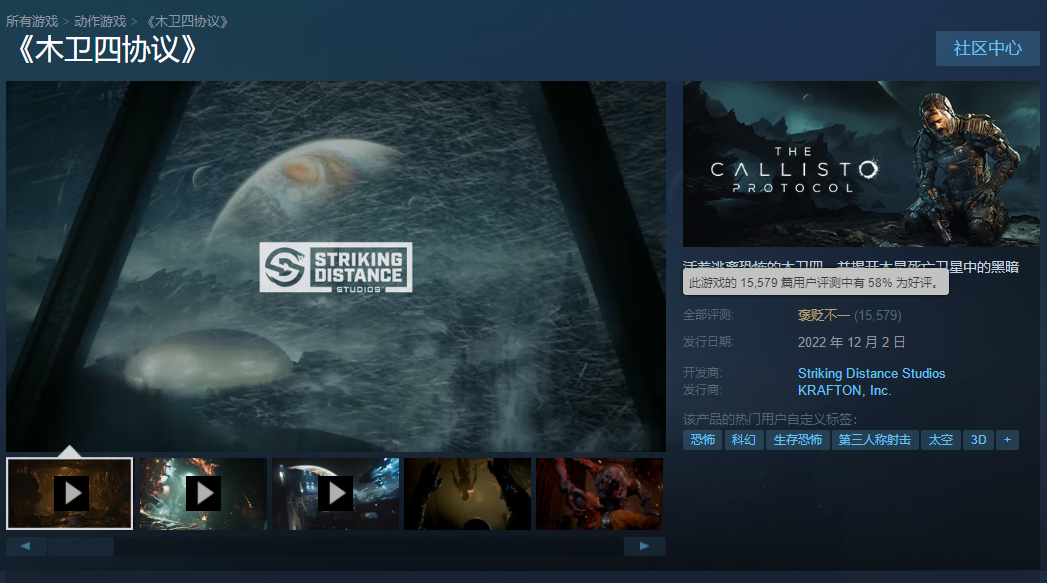
Task: Select the fifth screenshot thumbnail with red monster
Action: [600, 494]
